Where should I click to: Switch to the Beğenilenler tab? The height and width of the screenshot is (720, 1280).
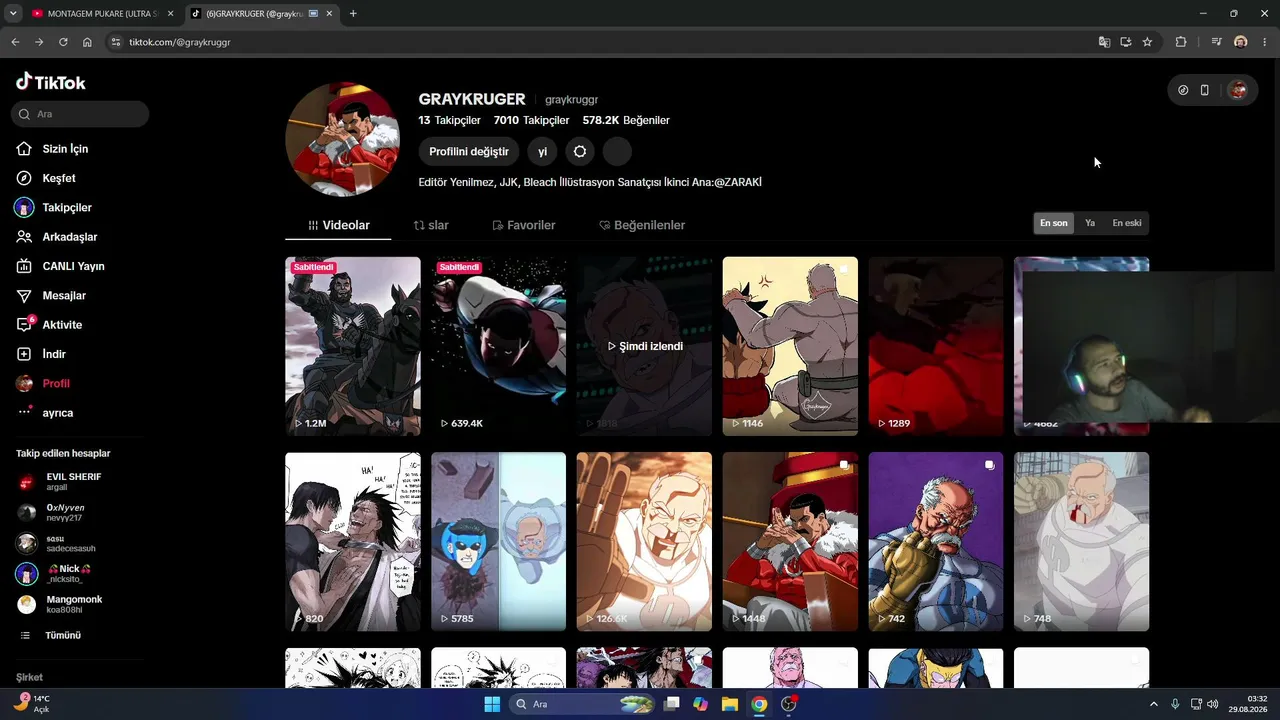pyautogui.click(x=642, y=226)
